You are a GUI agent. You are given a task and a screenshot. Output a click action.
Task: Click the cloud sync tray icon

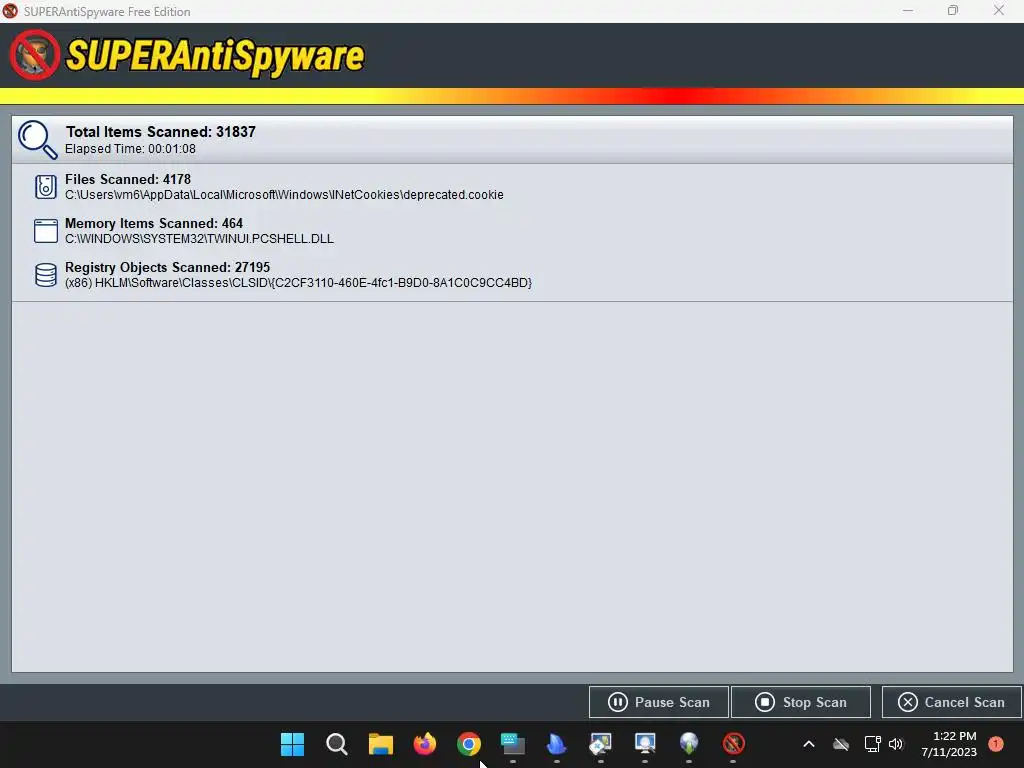point(841,744)
